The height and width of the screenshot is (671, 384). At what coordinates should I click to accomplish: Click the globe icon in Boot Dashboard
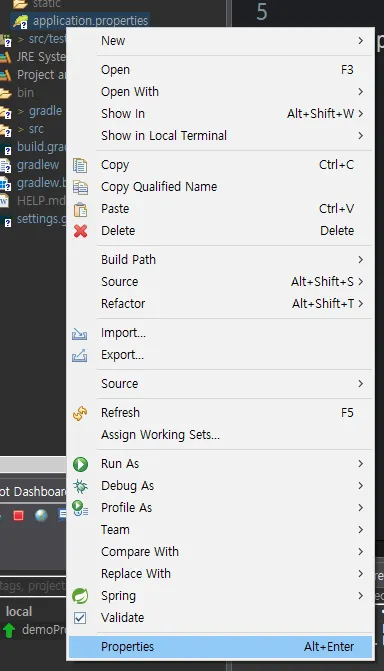[41, 515]
